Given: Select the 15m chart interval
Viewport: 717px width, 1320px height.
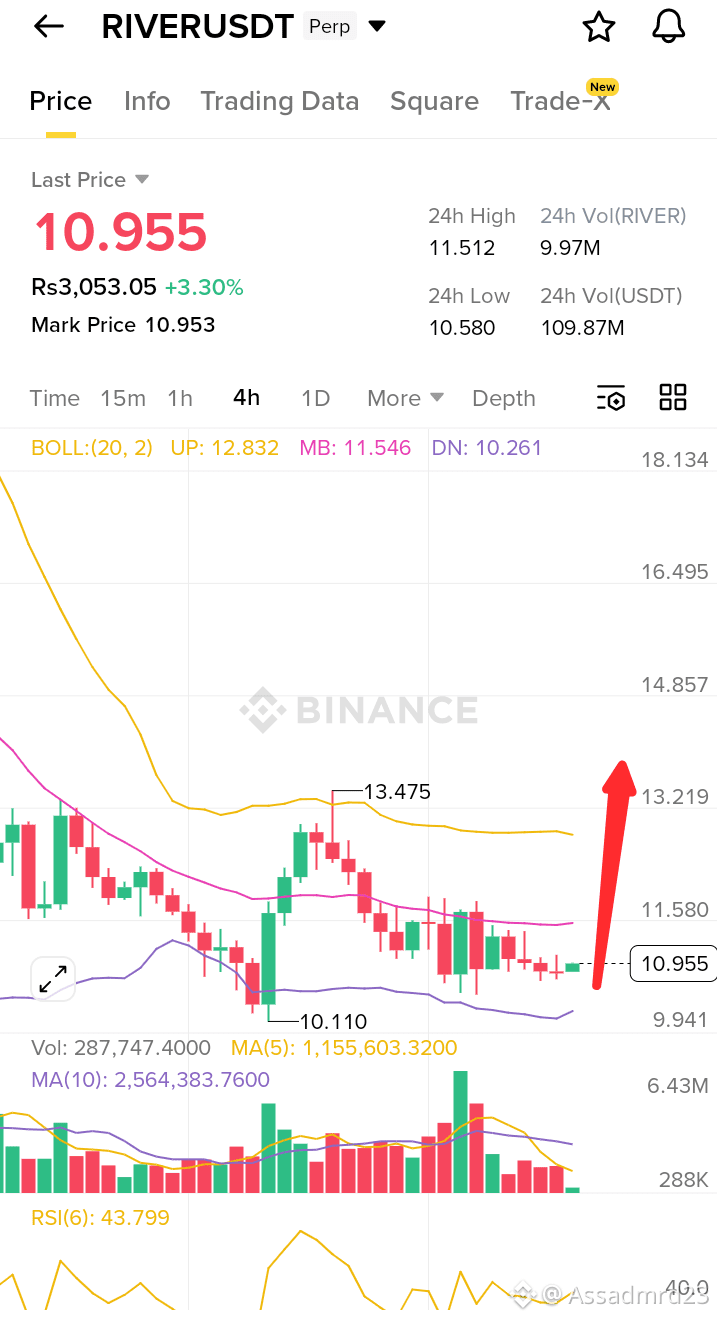Looking at the screenshot, I should (x=123, y=398).
